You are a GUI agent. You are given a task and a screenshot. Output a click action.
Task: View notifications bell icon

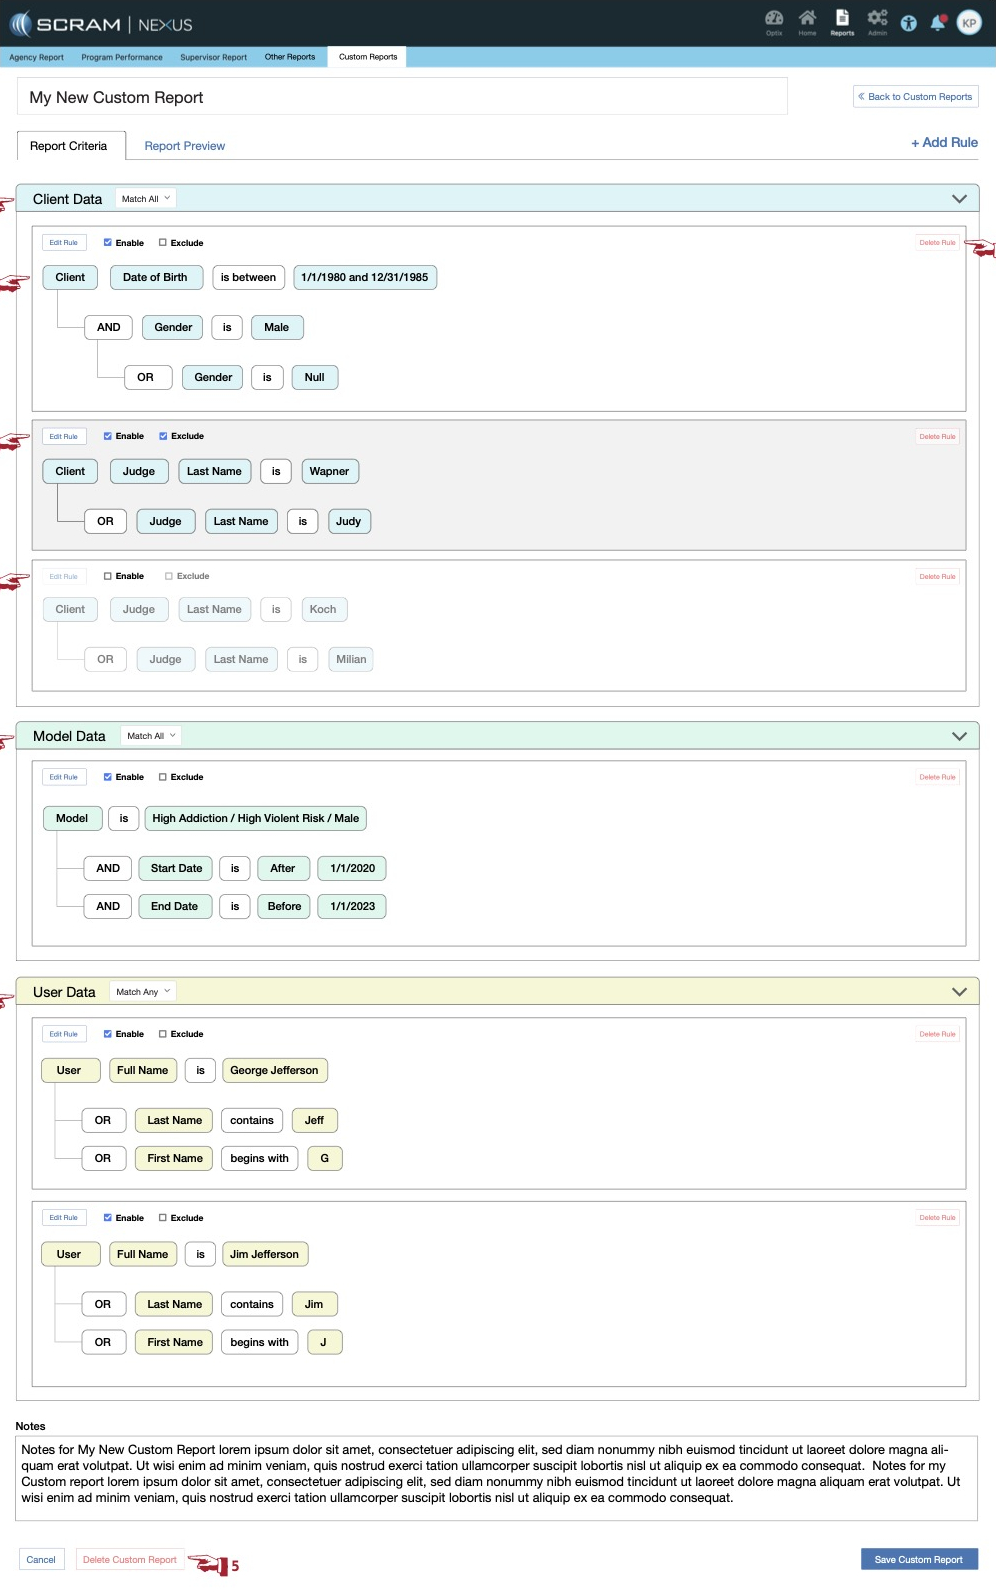(x=938, y=23)
